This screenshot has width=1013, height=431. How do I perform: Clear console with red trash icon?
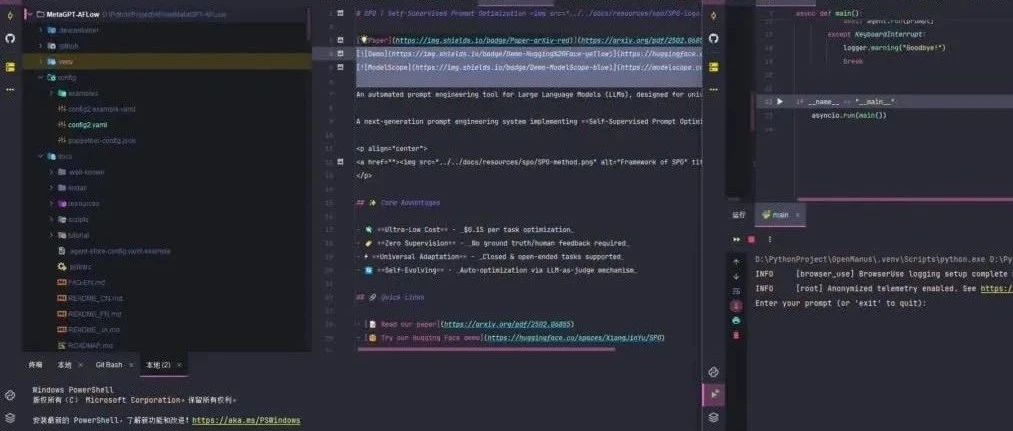736,335
